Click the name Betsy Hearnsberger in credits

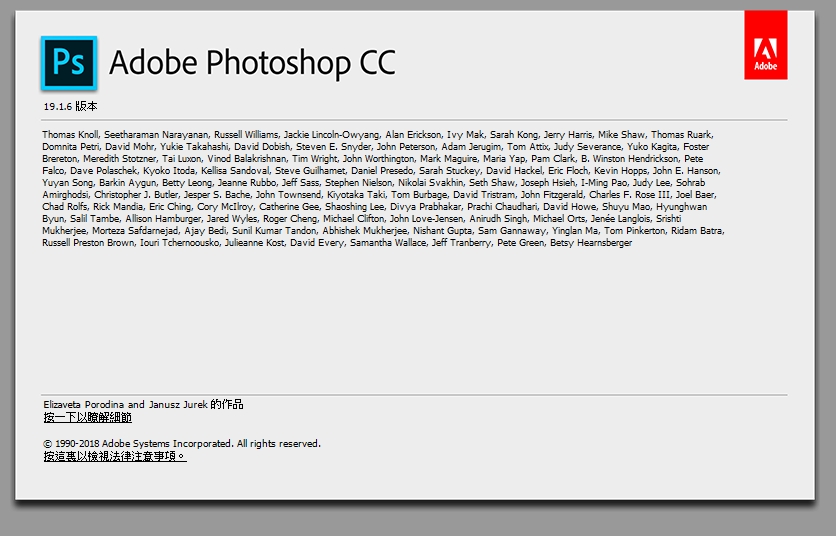coord(591,243)
